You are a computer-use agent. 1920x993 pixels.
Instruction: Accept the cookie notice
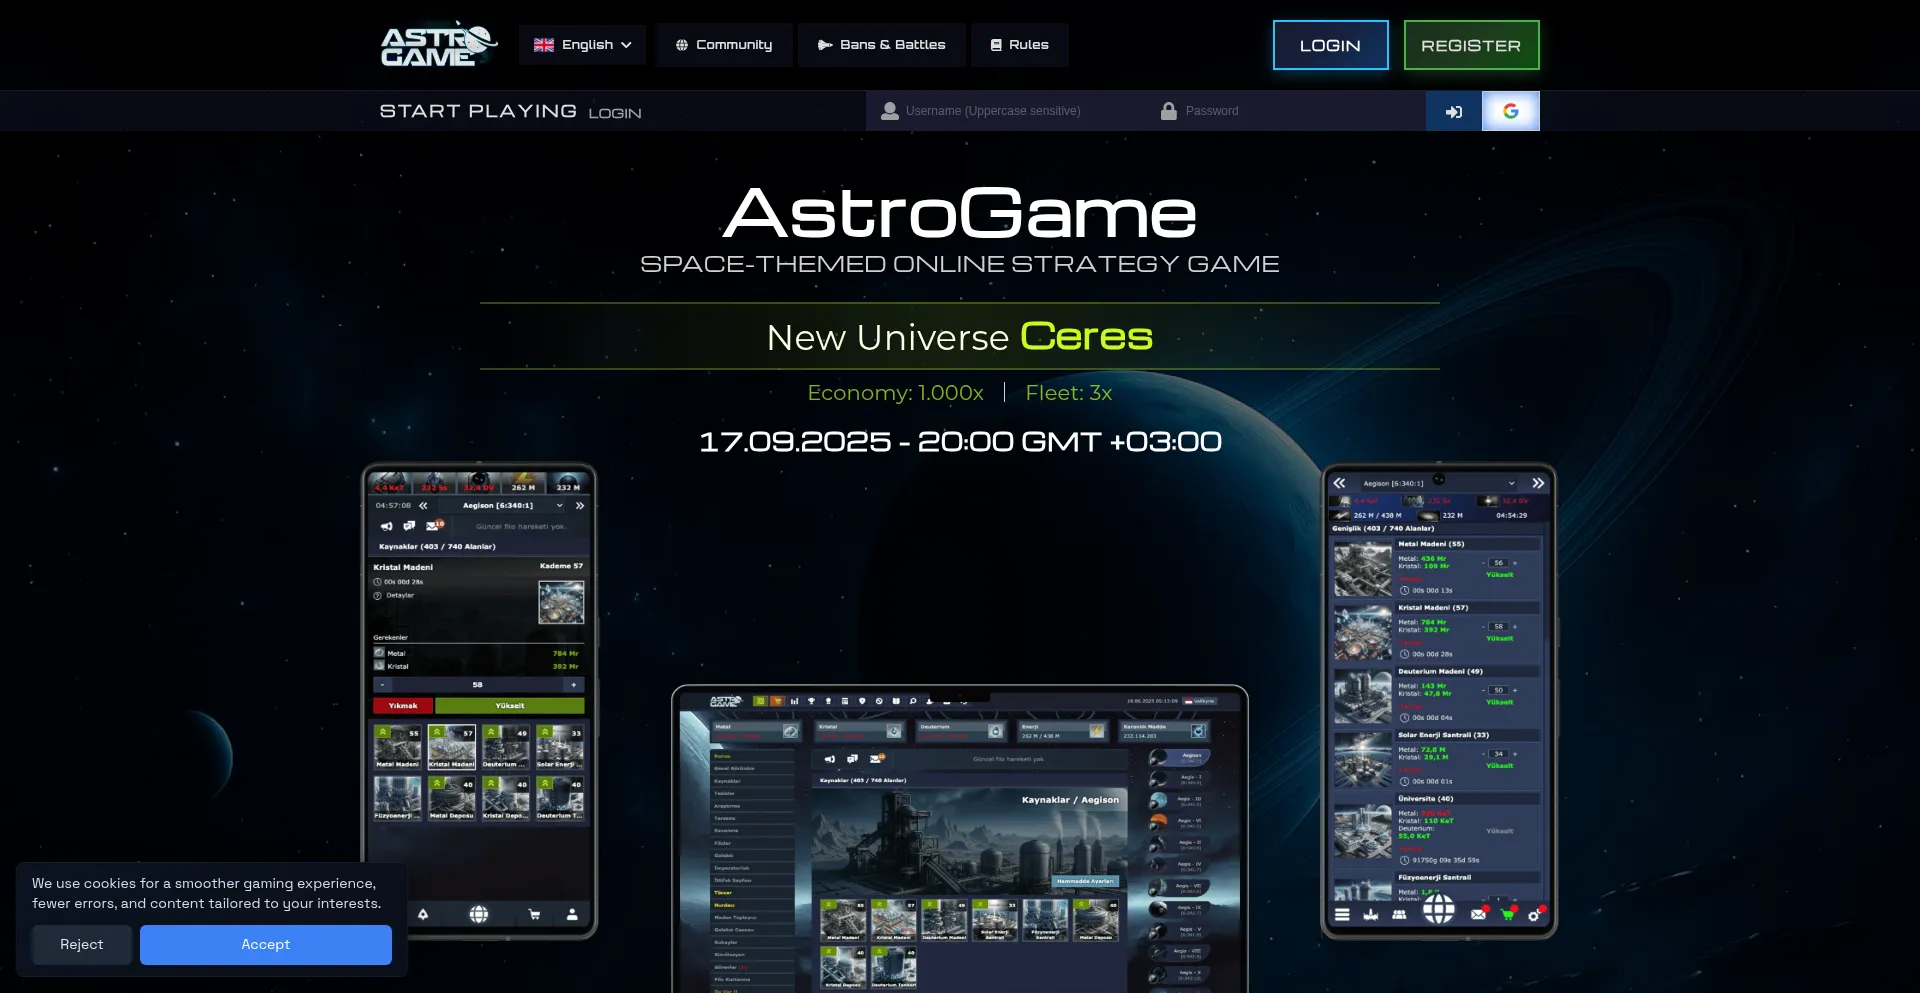[266, 944]
